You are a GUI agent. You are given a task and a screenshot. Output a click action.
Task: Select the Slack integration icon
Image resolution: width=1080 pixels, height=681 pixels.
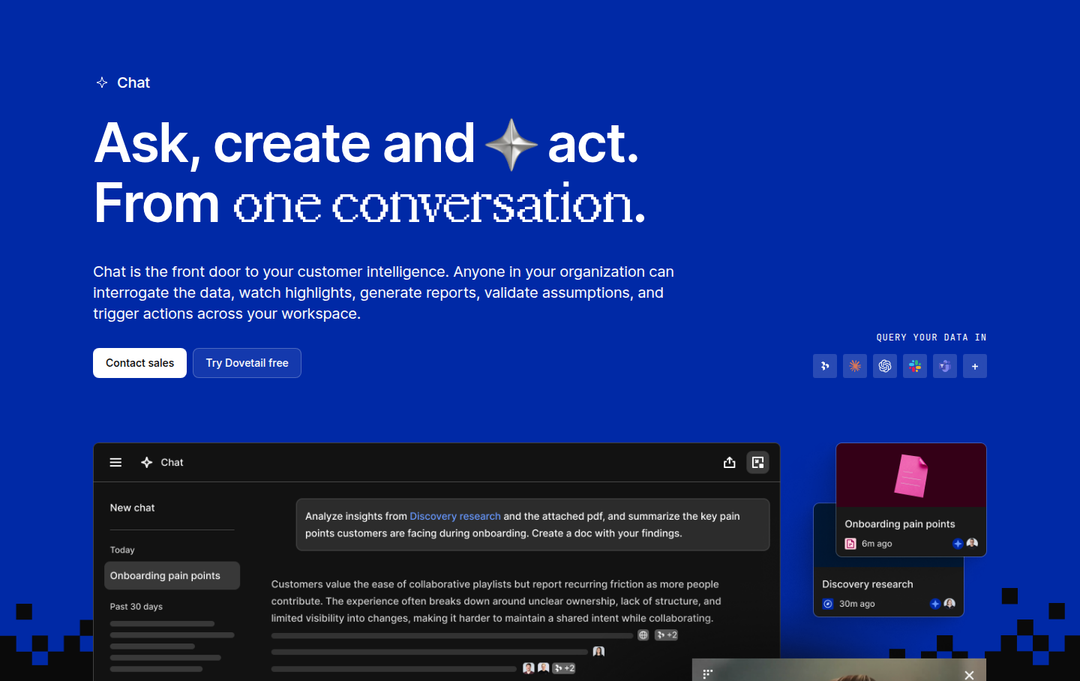pos(915,366)
